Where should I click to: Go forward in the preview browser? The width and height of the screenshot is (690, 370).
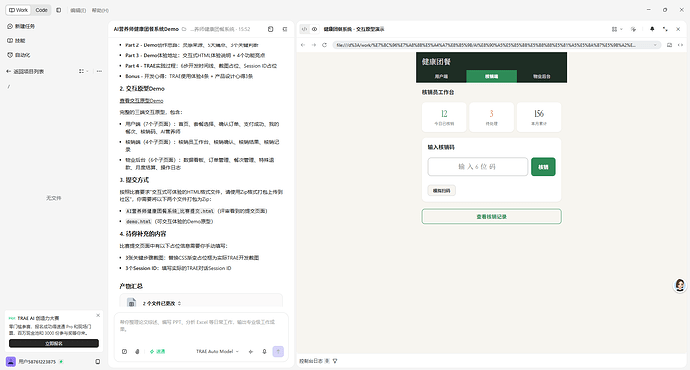click(x=314, y=45)
